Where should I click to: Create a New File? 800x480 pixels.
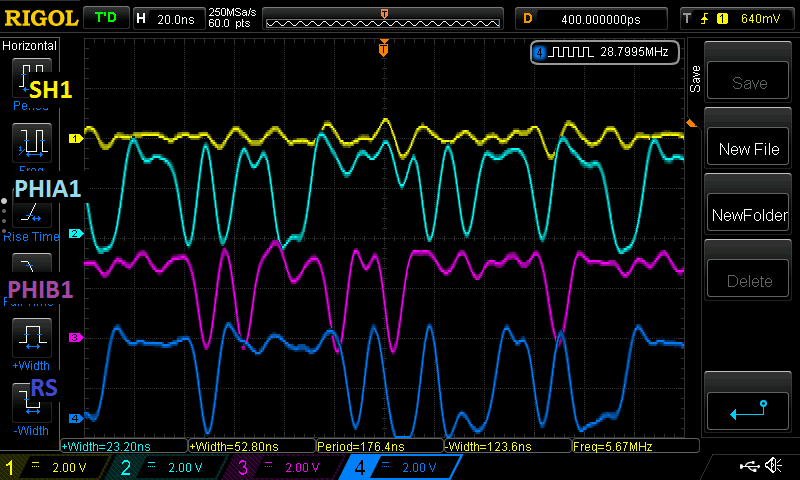(748, 148)
